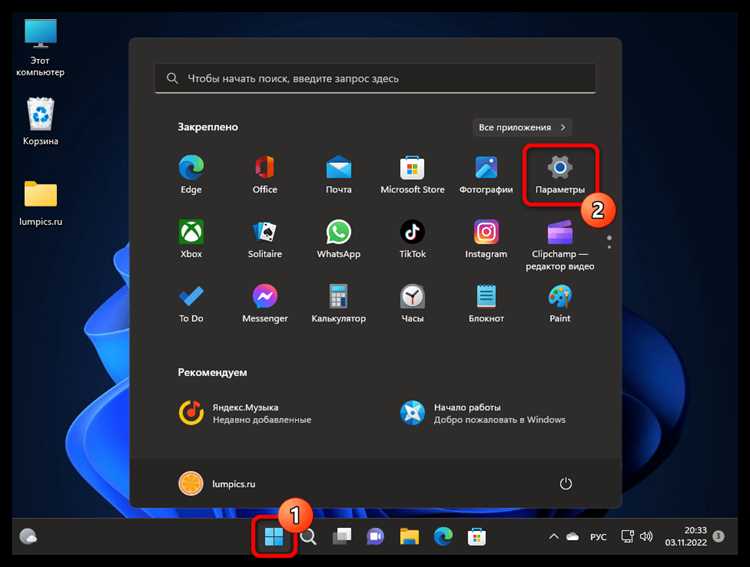
Task: Open Калькулятор calculator app
Action: (339, 303)
